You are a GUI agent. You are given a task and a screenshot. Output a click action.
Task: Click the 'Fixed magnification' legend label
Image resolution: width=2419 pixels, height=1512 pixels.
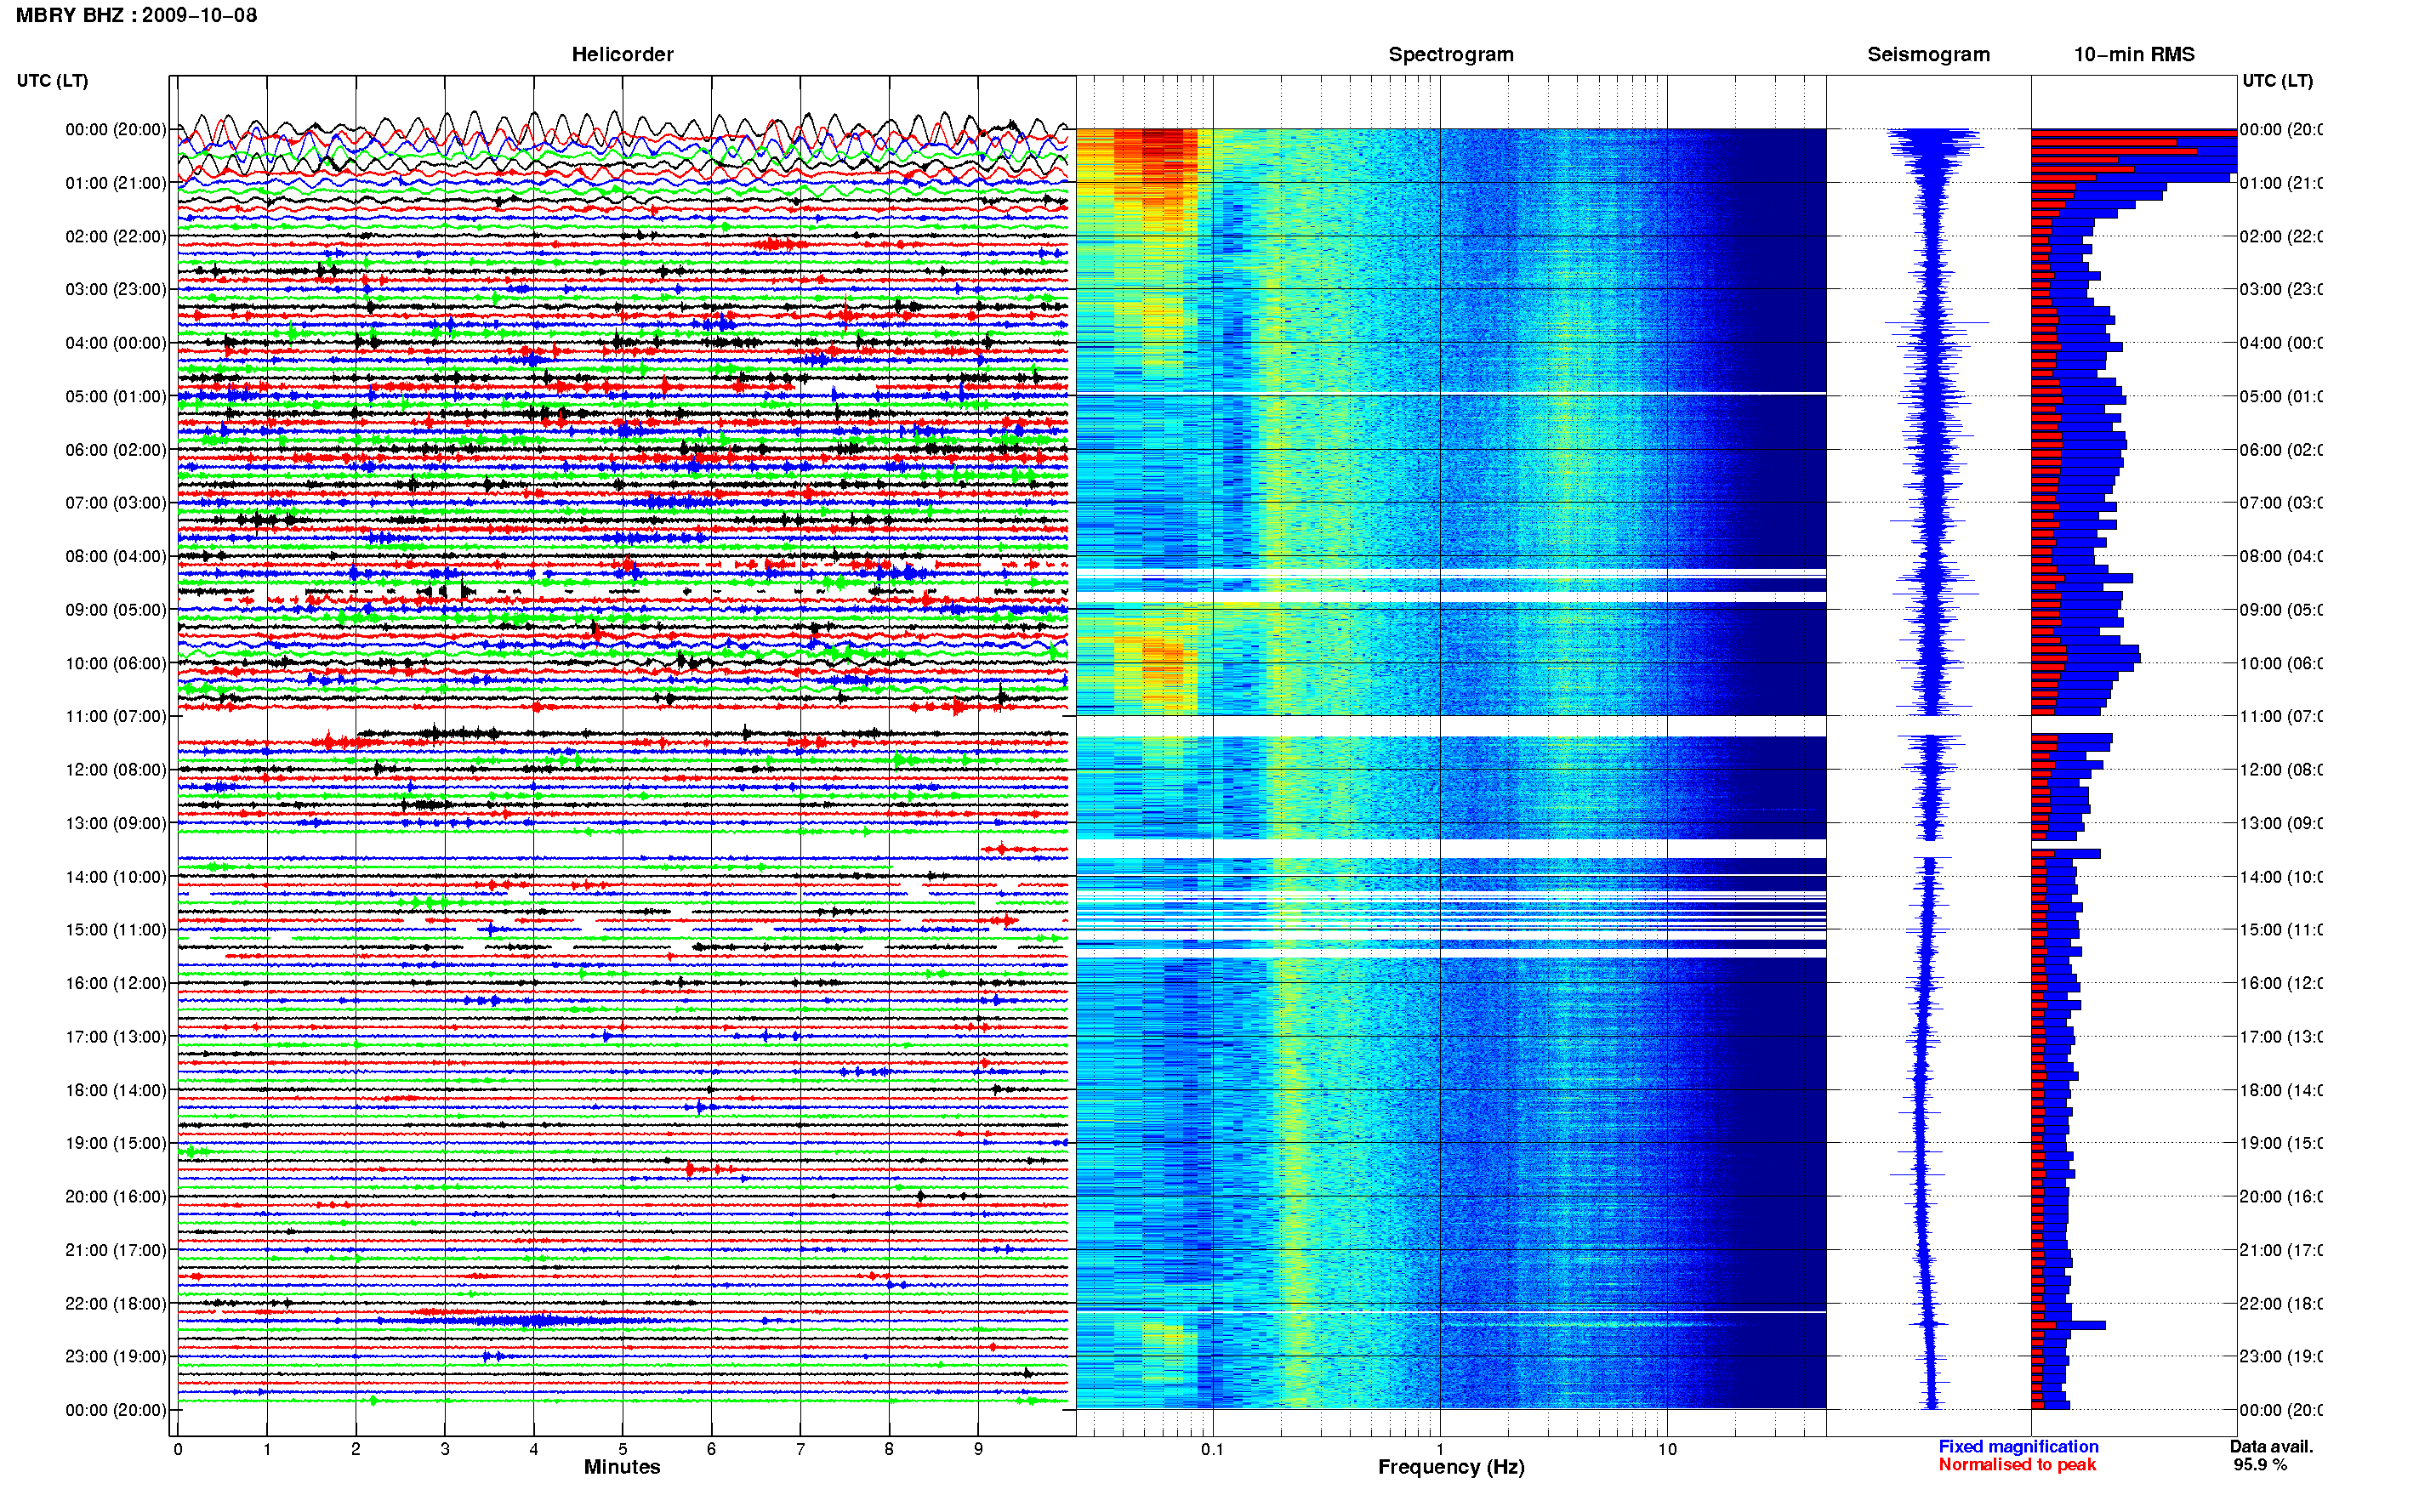tap(2018, 1446)
